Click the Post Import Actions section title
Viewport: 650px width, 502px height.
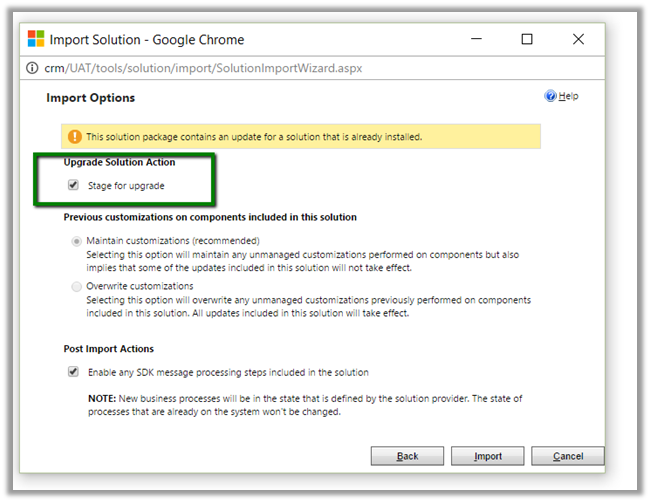pyautogui.click(x=108, y=349)
